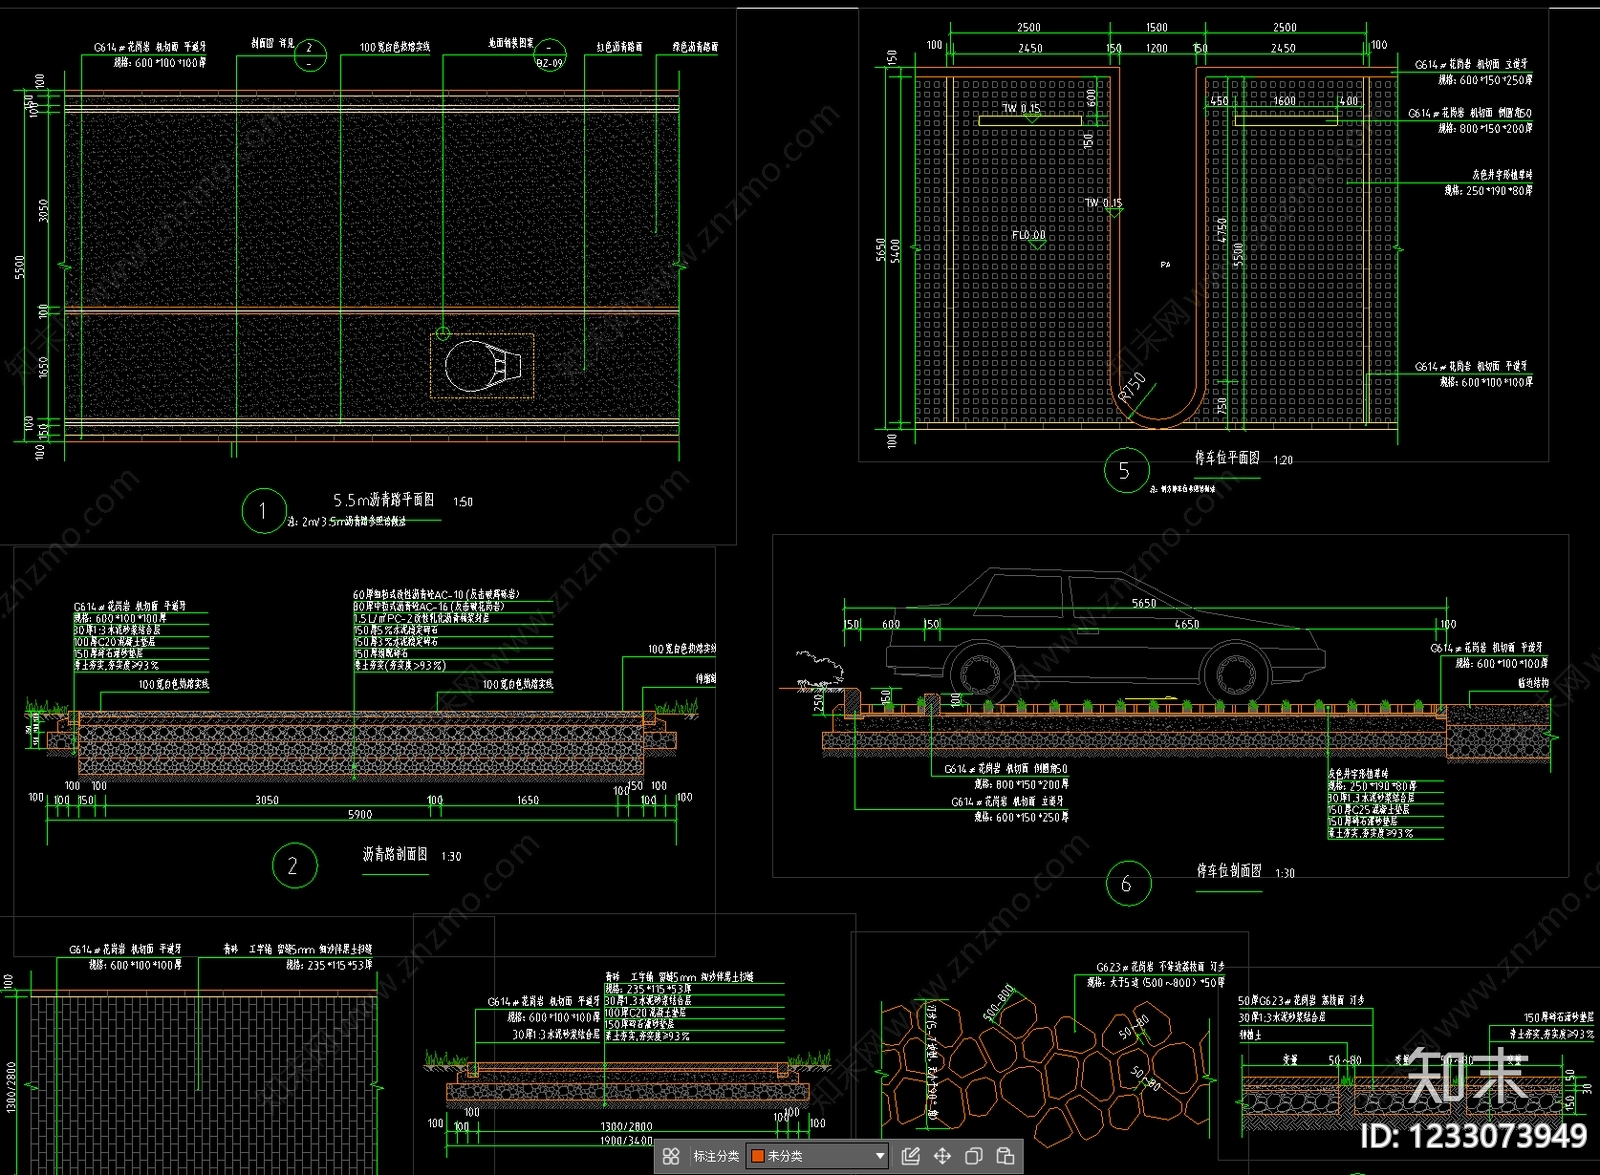The image size is (1600, 1175).
Task: Select the 停车位平面图 drawing title
Action: pyautogui.click(x=1227, y=457)
